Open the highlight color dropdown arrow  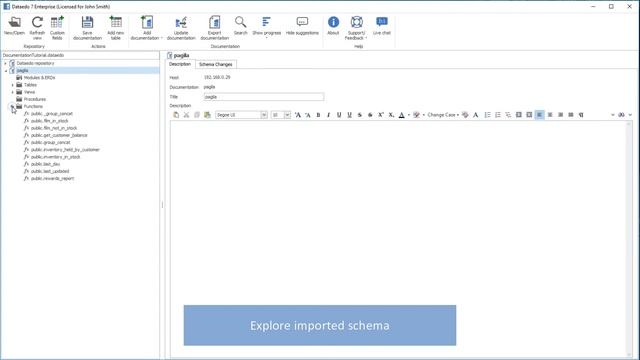coord(424,115)
